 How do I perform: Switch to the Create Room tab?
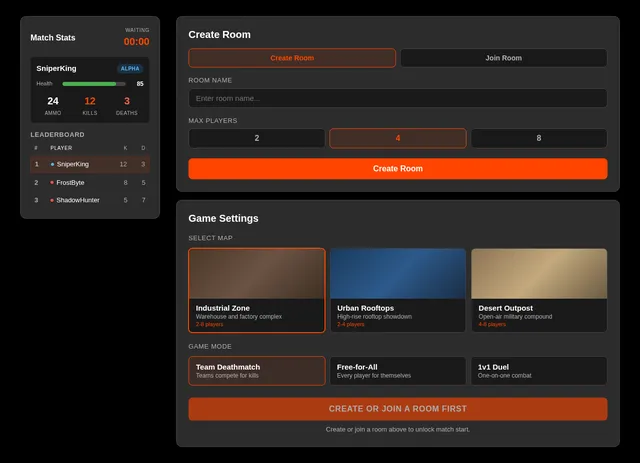[292, 58]
